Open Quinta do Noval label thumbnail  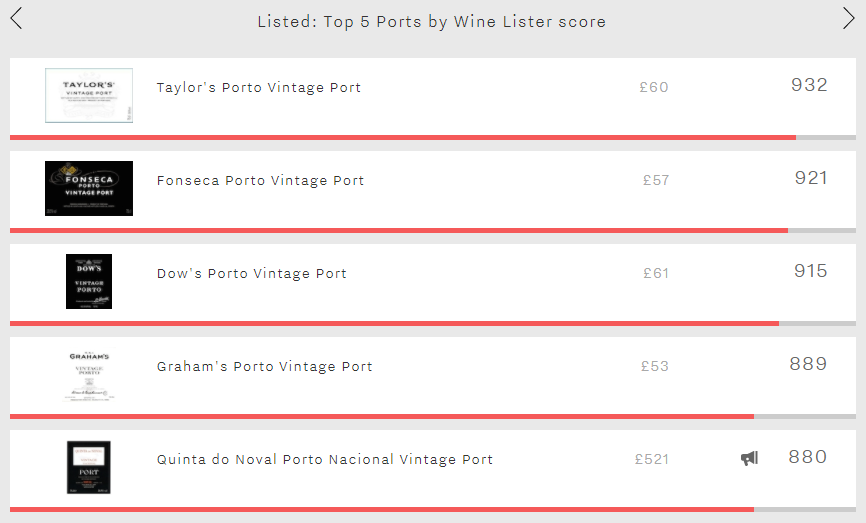coord(89,467)
